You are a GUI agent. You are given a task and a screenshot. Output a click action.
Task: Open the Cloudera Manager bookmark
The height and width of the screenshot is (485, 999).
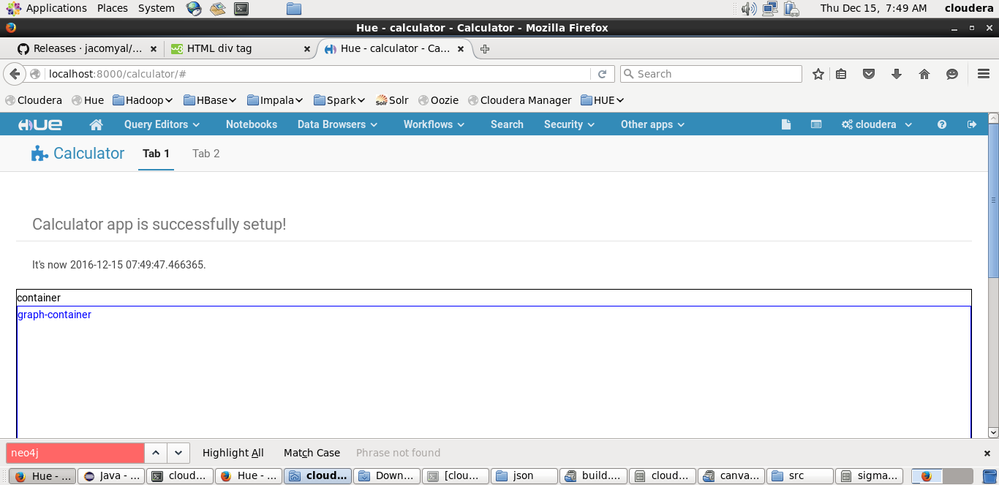click(x=520, y=100)
